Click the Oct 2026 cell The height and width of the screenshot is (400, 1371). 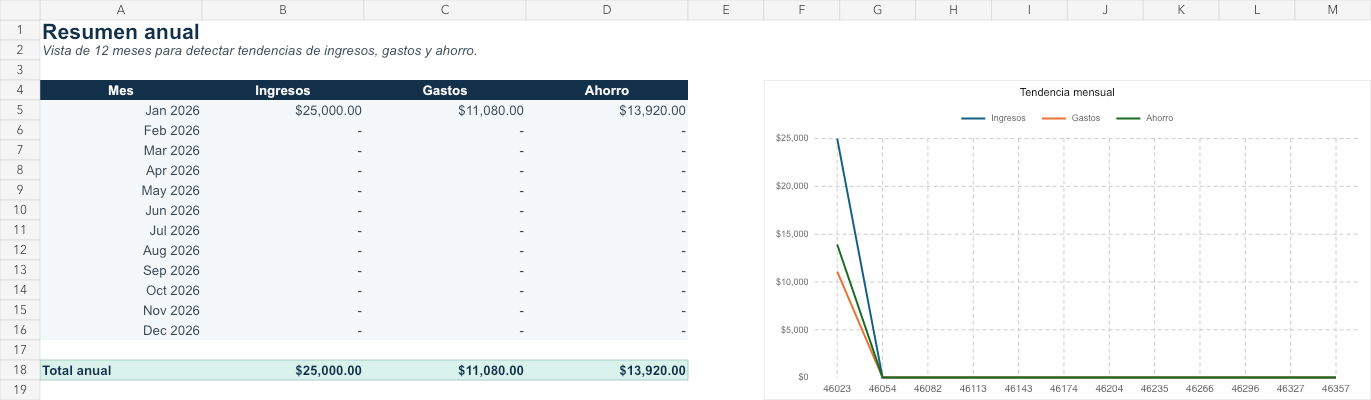(x=121, y=290)
